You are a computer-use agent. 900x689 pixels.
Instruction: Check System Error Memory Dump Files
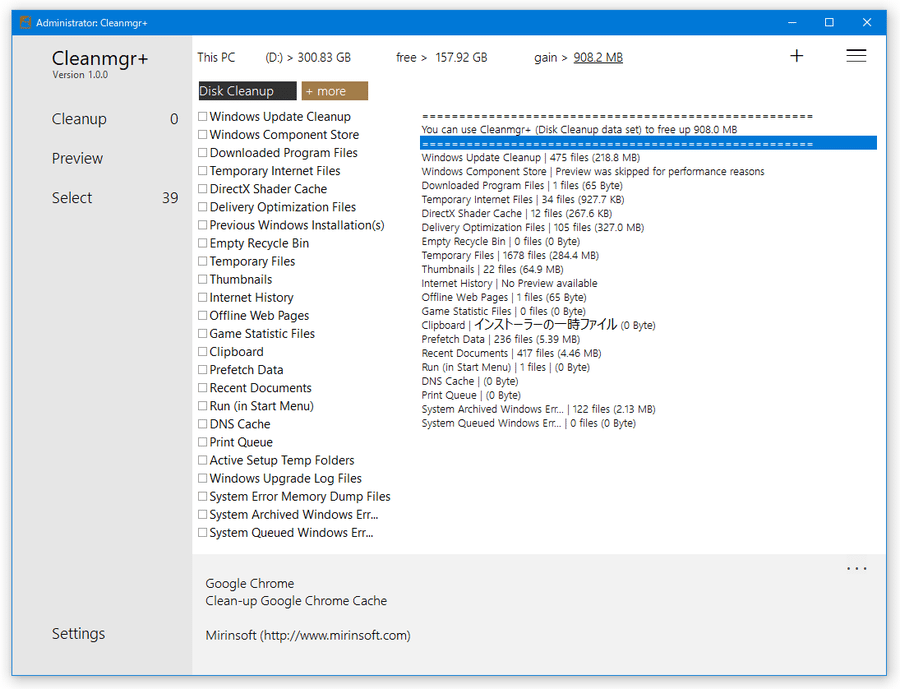coord(203,497)
